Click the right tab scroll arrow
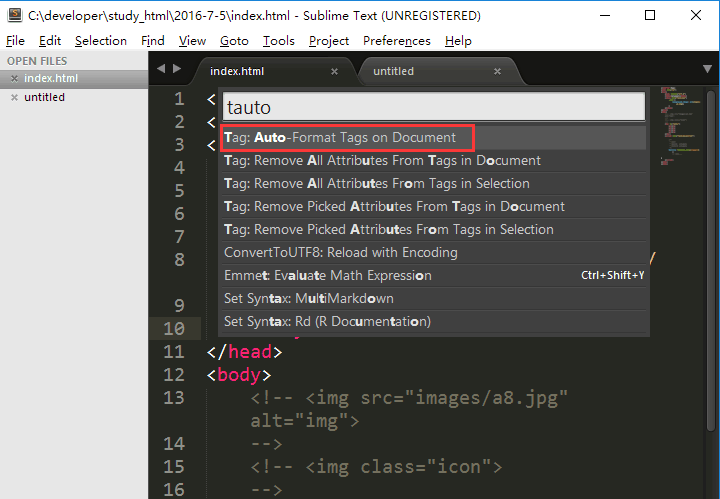The image size is (720, 499). coord(178,69)
